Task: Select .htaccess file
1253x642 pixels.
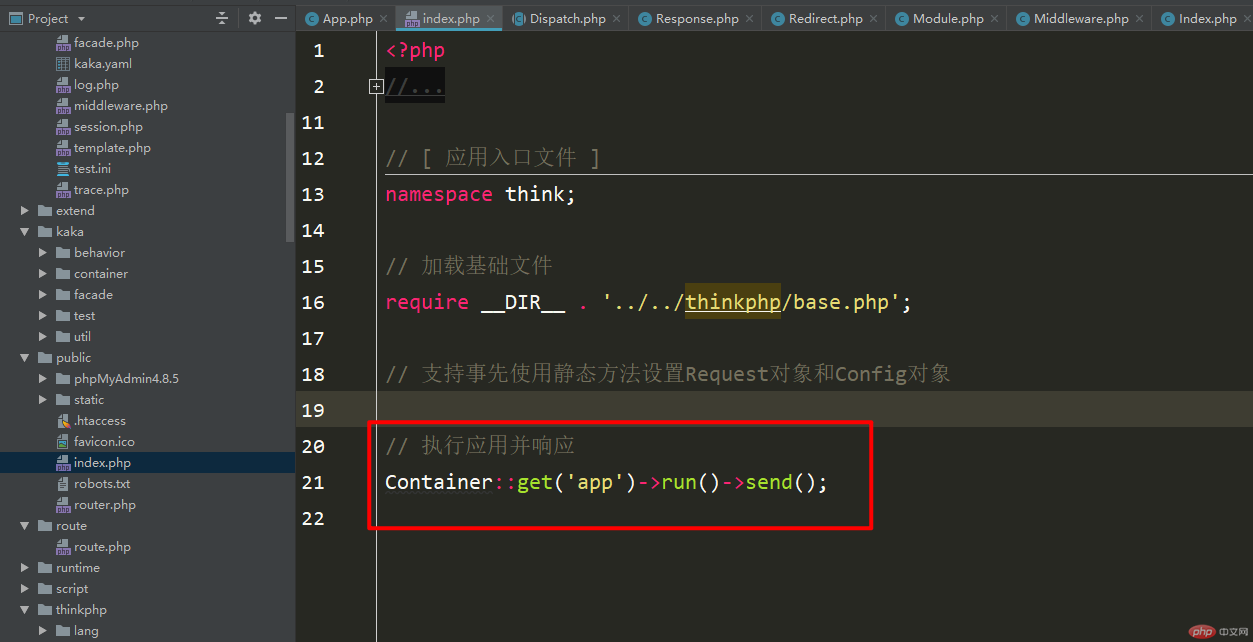Action: (99, 421)
